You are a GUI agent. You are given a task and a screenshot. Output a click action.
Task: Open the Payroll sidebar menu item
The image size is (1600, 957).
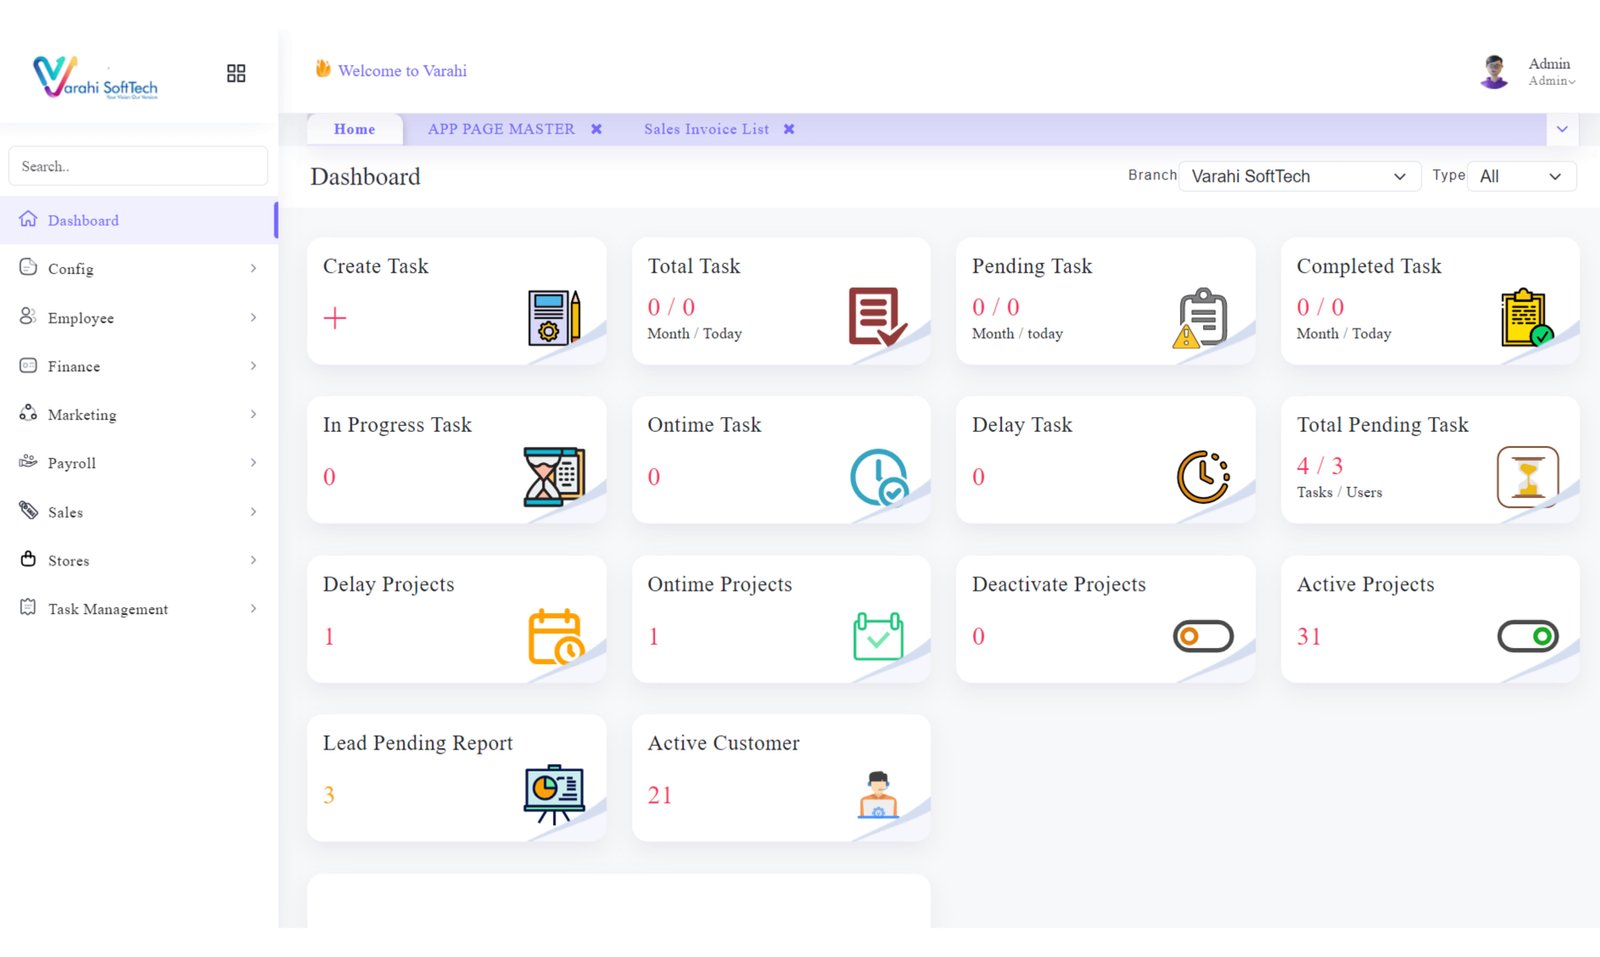pos(138,463)
